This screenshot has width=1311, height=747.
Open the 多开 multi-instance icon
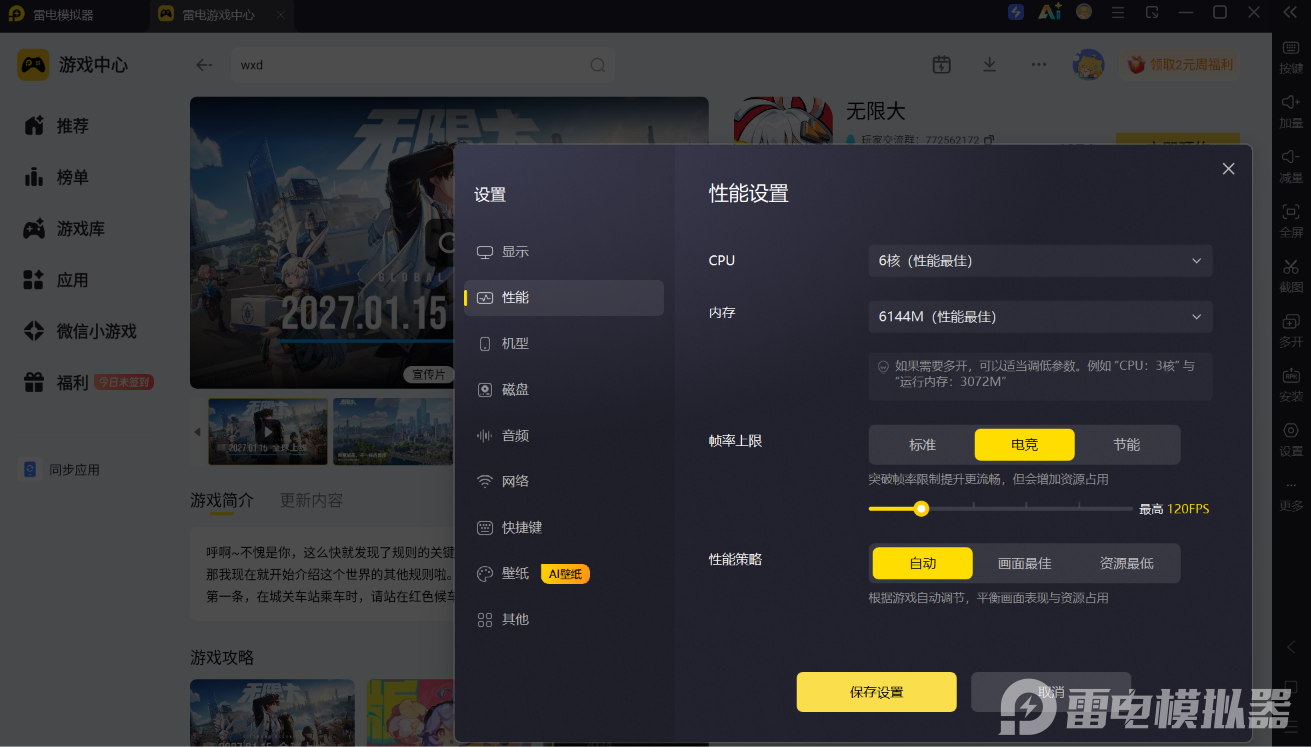point(1291,322)
